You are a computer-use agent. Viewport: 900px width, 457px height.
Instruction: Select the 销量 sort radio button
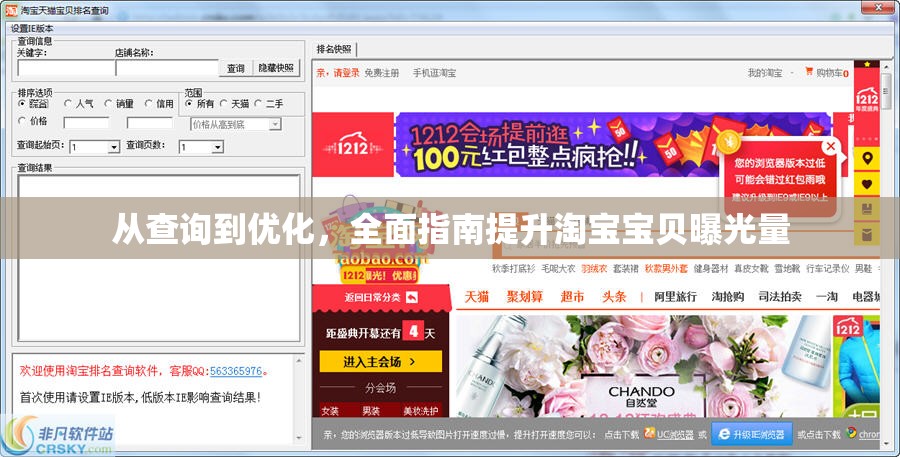[x=108, y=104]
